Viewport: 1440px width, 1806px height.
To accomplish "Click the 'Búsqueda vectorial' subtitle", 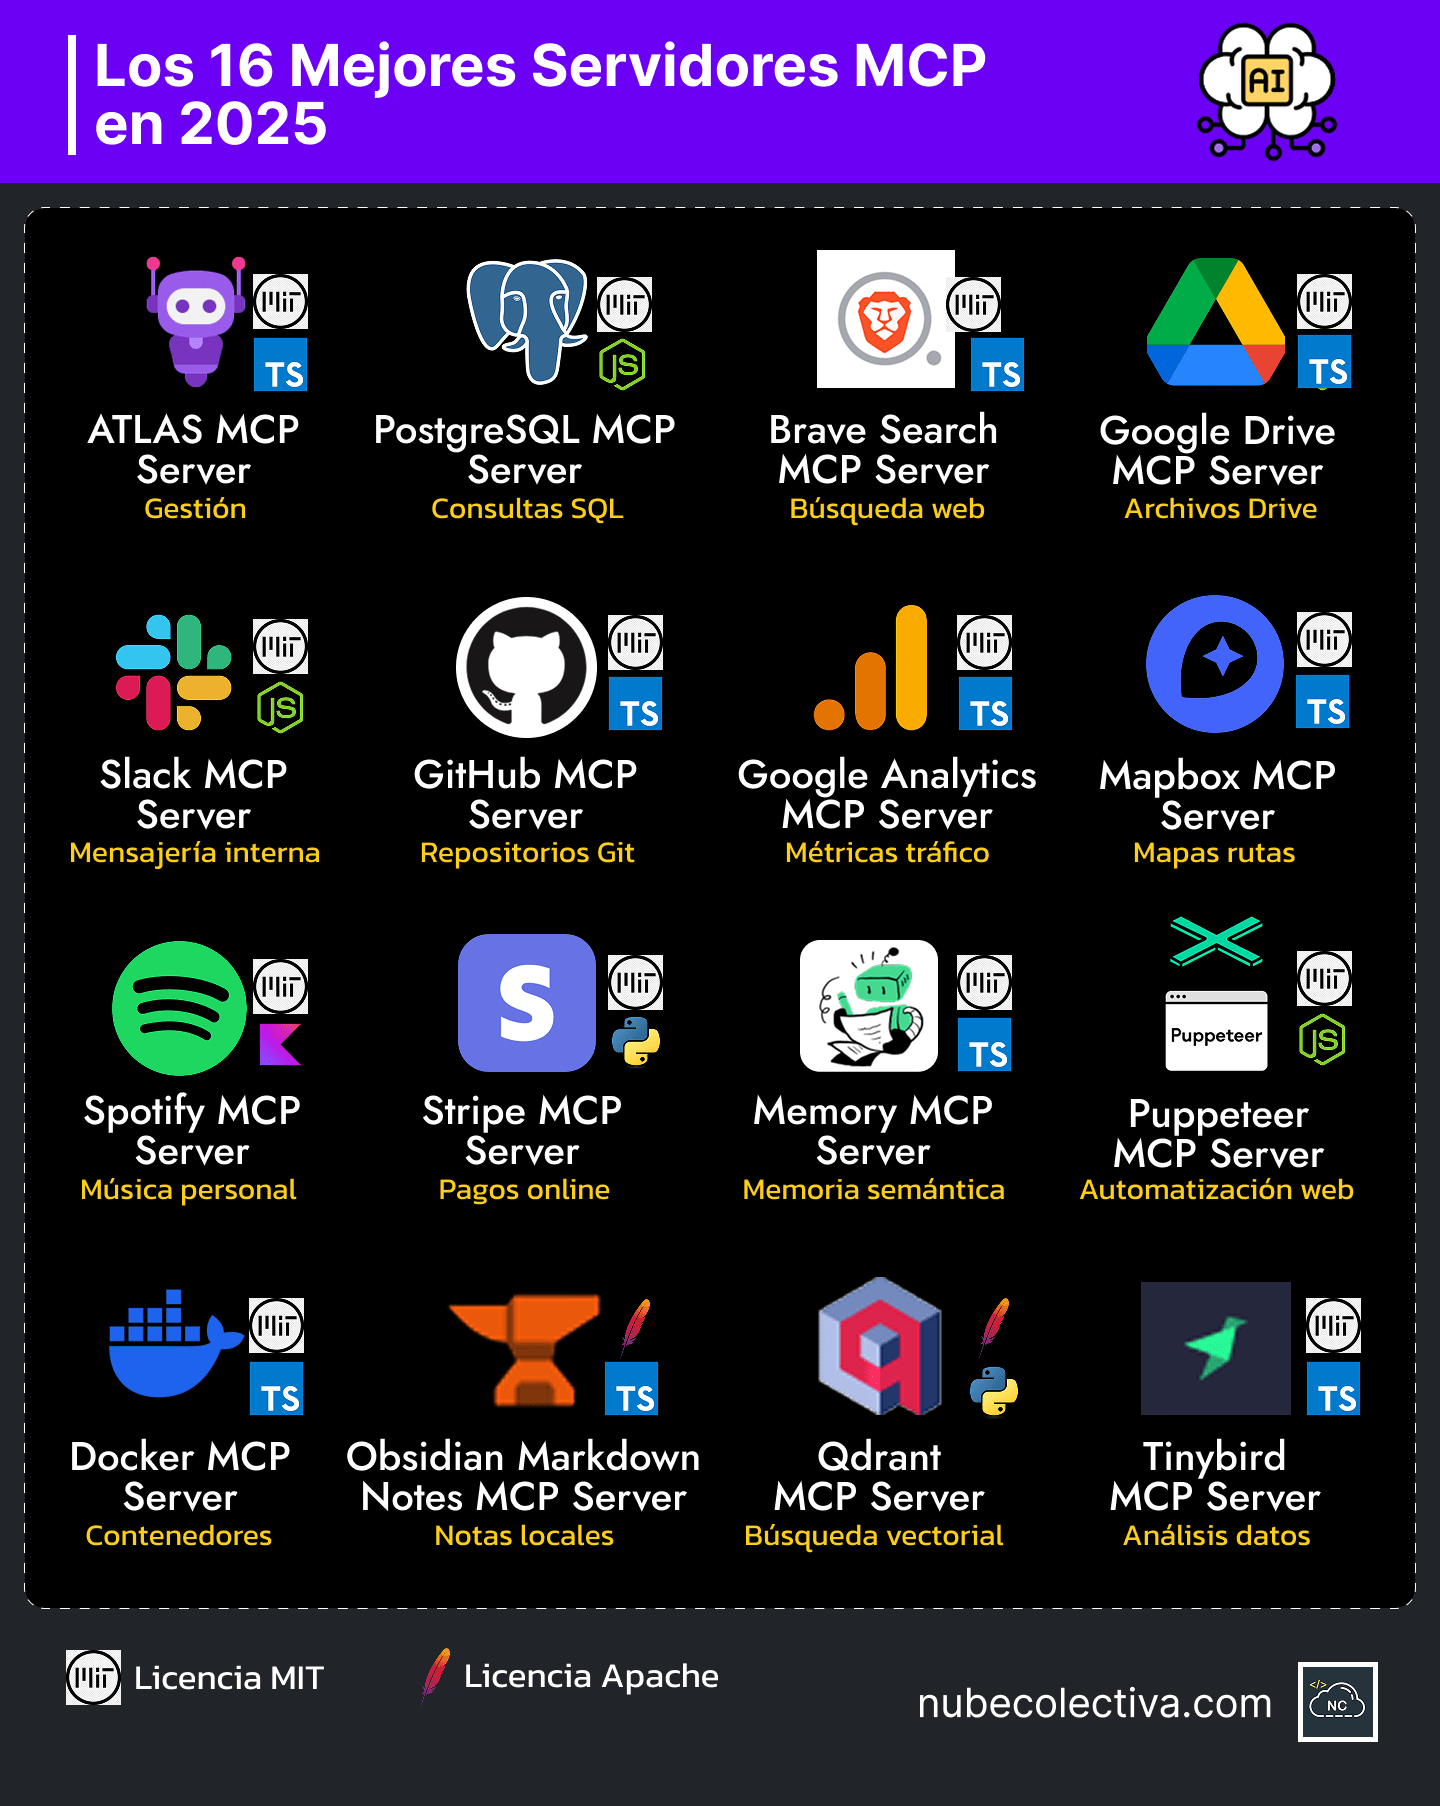I will pyautogui.click(x=873, y=1536).
